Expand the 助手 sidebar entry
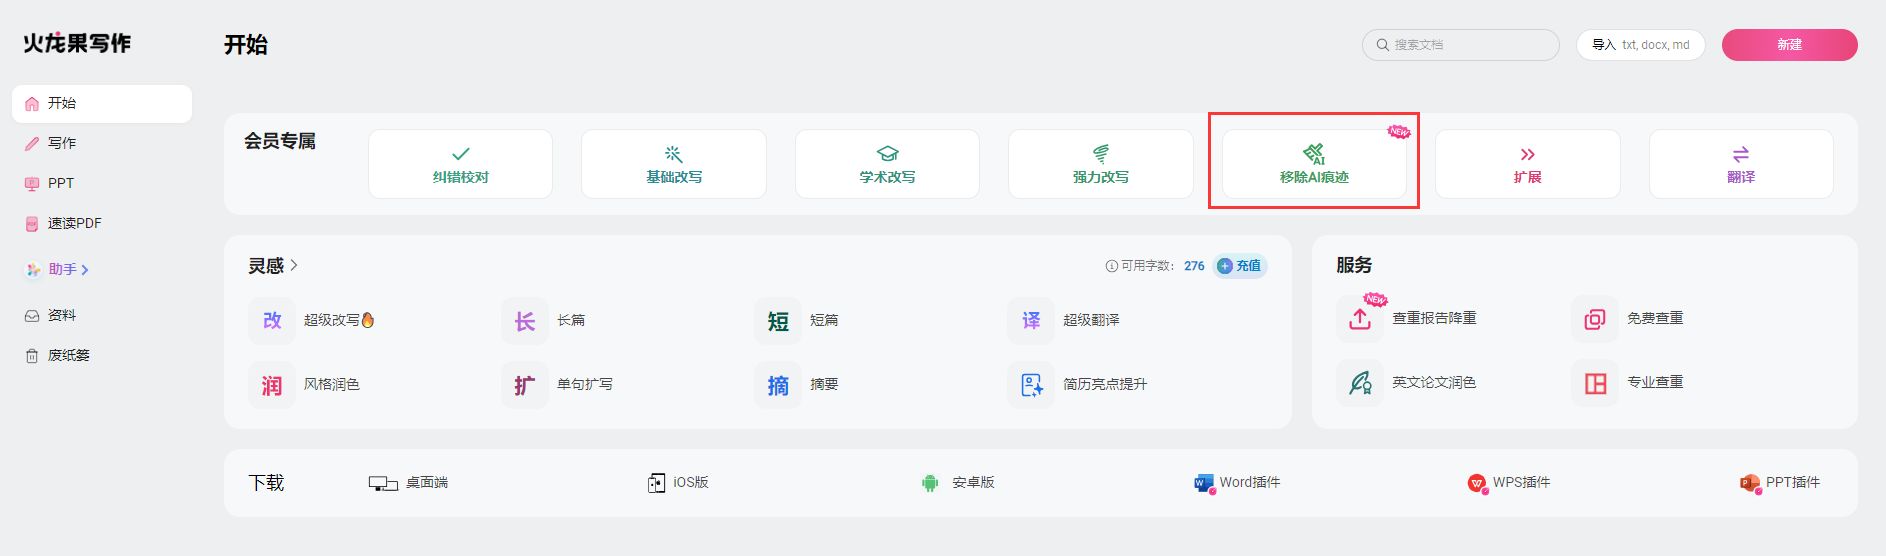Viewport: 1886px width, 556px height. [x=62, y=270]
